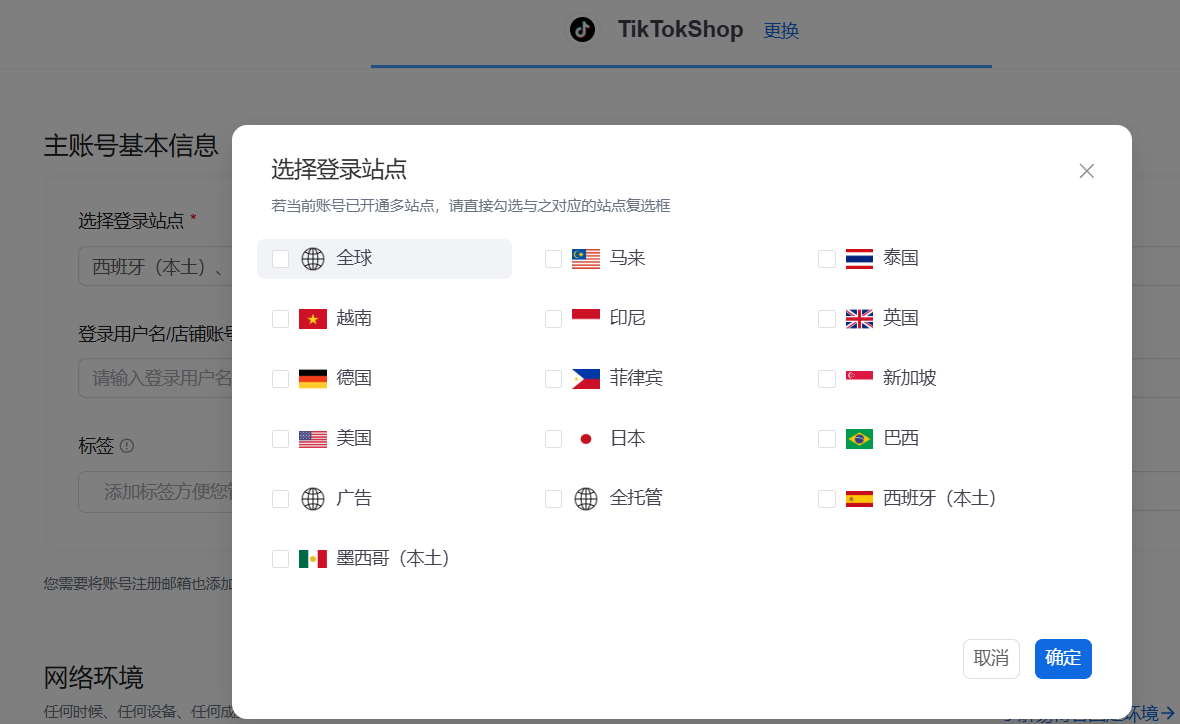This screenshot has height=724, width=1180.
Task: Close the 选择登录站点 dialog
Action: coord(1086,171)
